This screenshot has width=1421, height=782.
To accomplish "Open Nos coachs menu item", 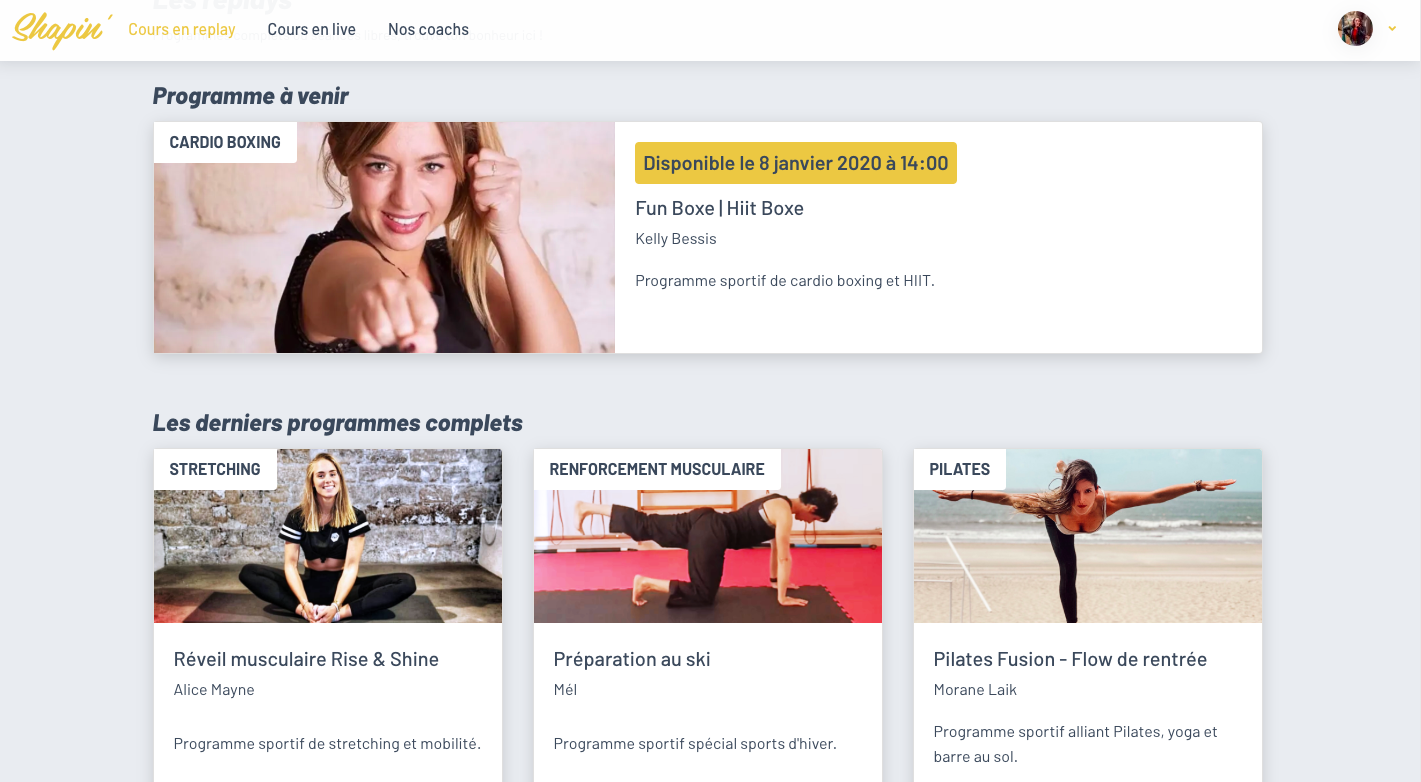I will click(x=428, y=29).
